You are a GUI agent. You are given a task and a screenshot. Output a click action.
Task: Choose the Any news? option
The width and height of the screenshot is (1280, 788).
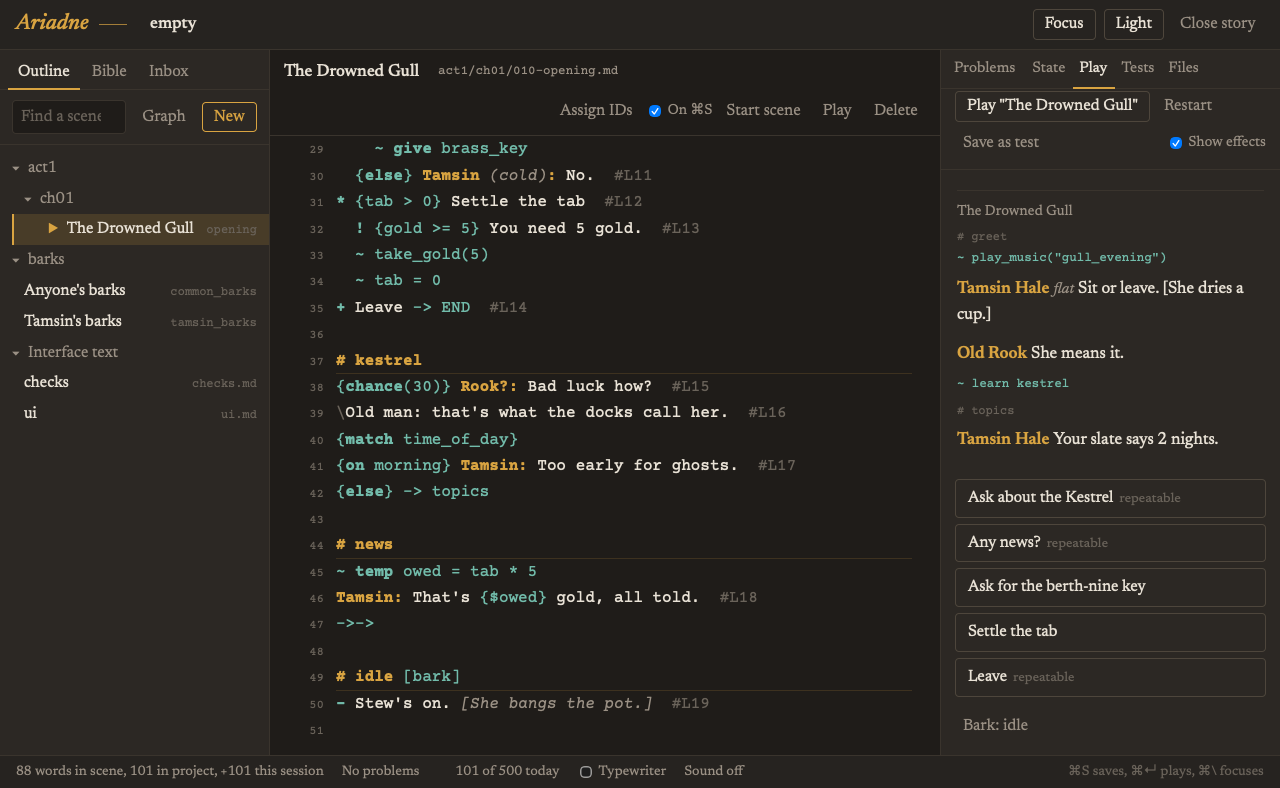click(x=1110, y=542)
